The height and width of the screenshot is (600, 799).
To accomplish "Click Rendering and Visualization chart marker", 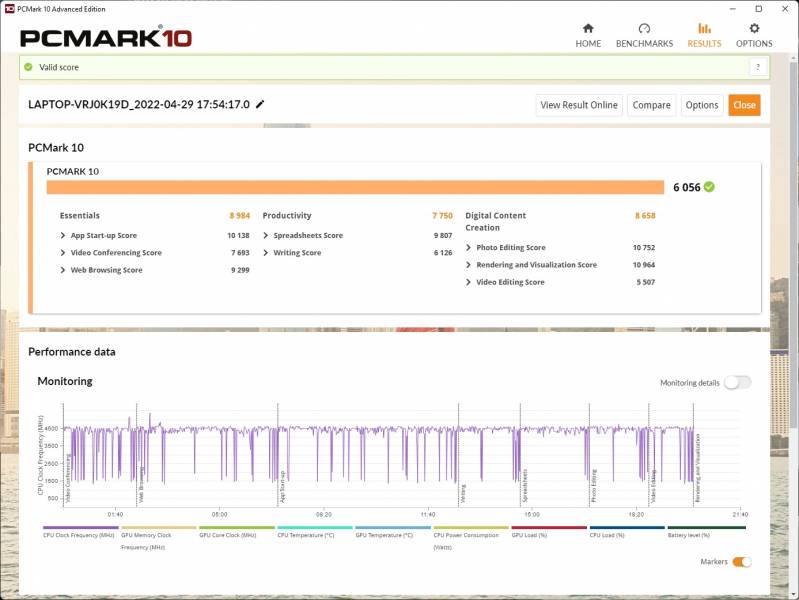I will pyautogui.click(x=698, y=468).
